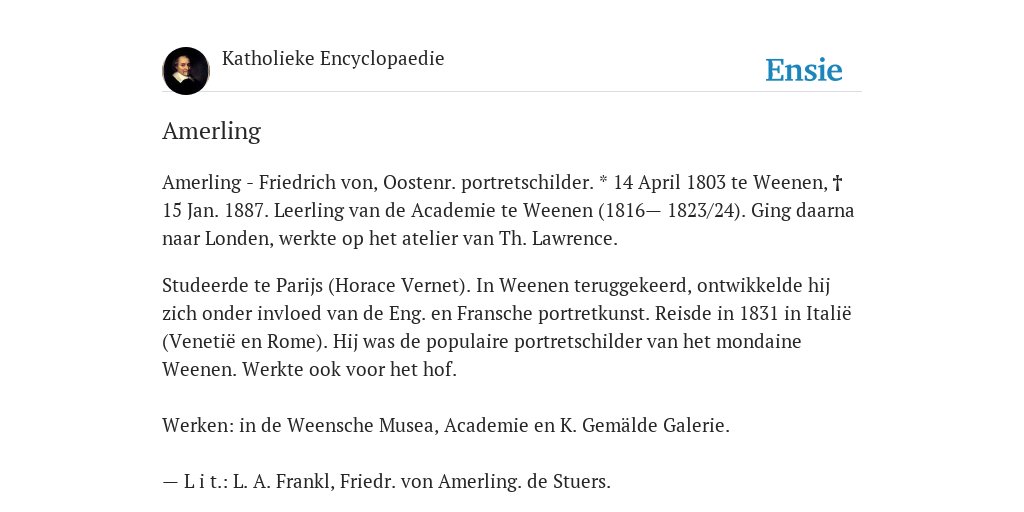The image size is (1024, 512).
Task: Click the date '15 Jan. 1887'
Action: (x=215, y=211)
